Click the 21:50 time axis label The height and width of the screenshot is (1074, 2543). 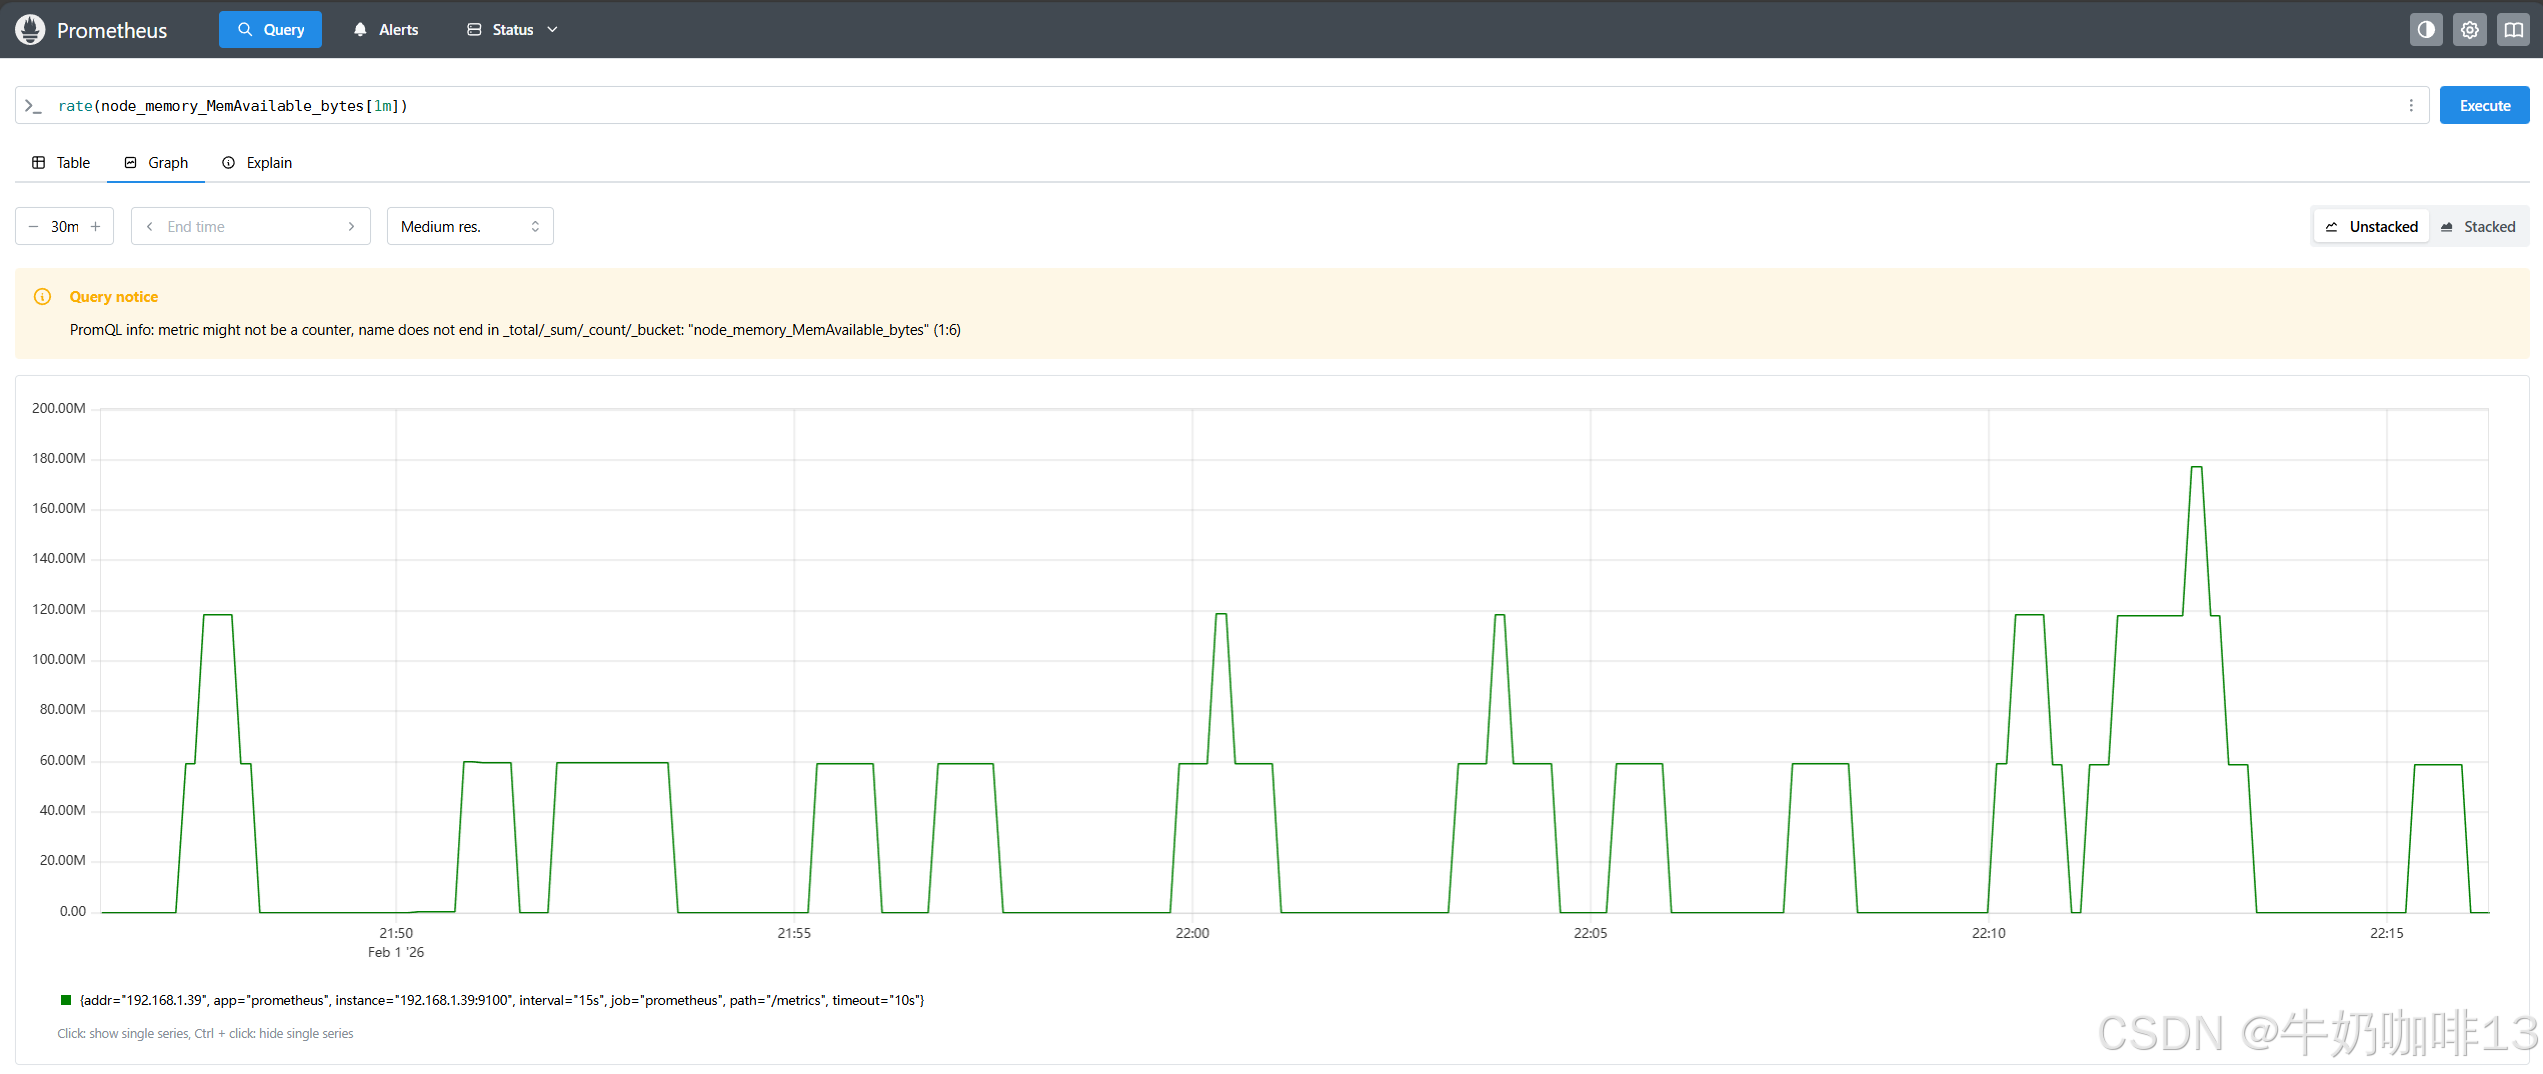396,933
